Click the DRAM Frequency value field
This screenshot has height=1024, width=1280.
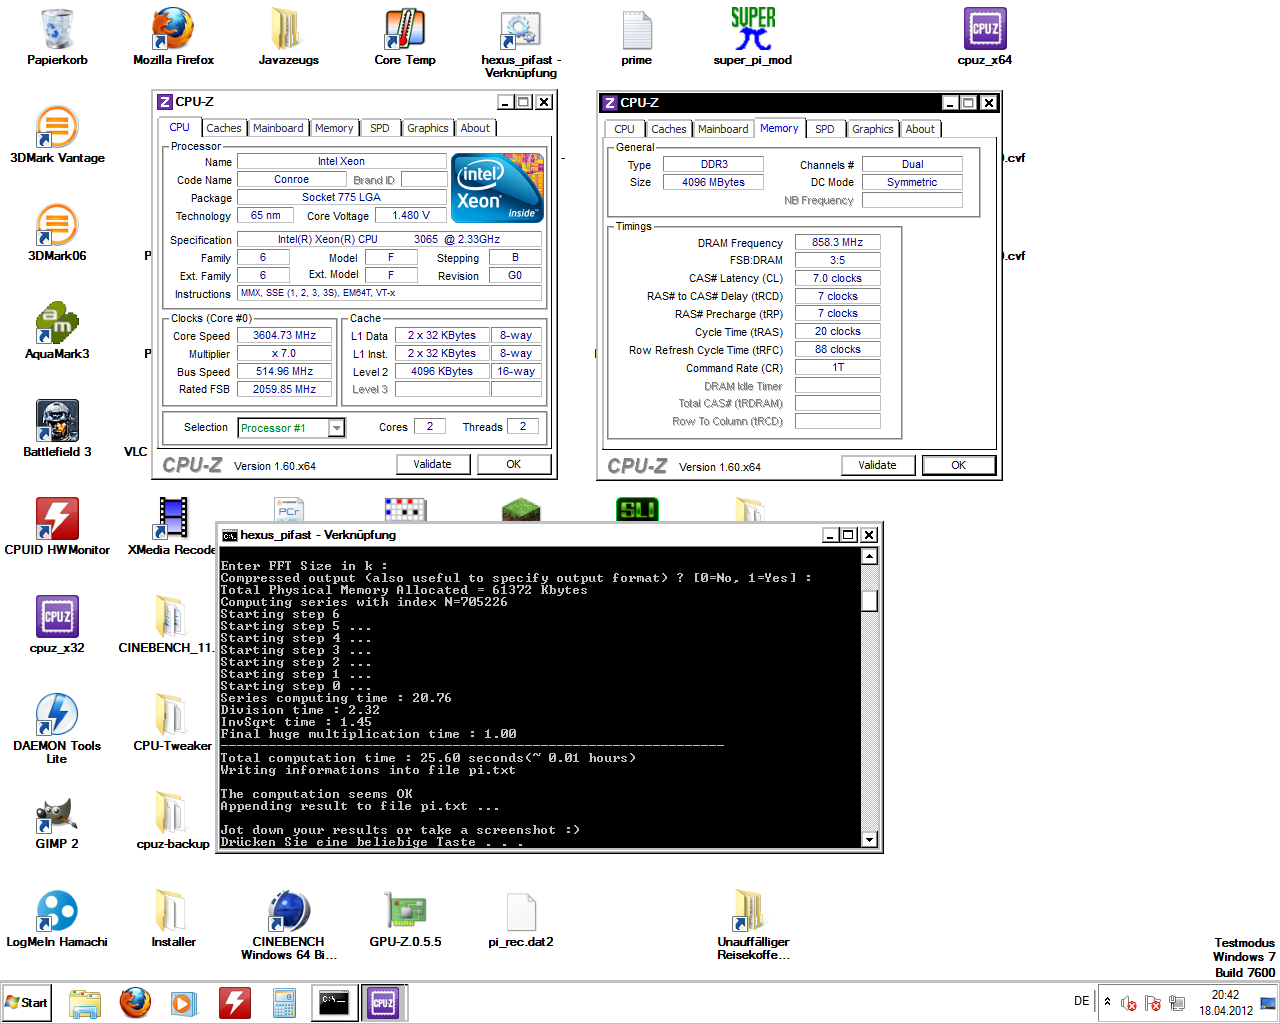point(837,242)
